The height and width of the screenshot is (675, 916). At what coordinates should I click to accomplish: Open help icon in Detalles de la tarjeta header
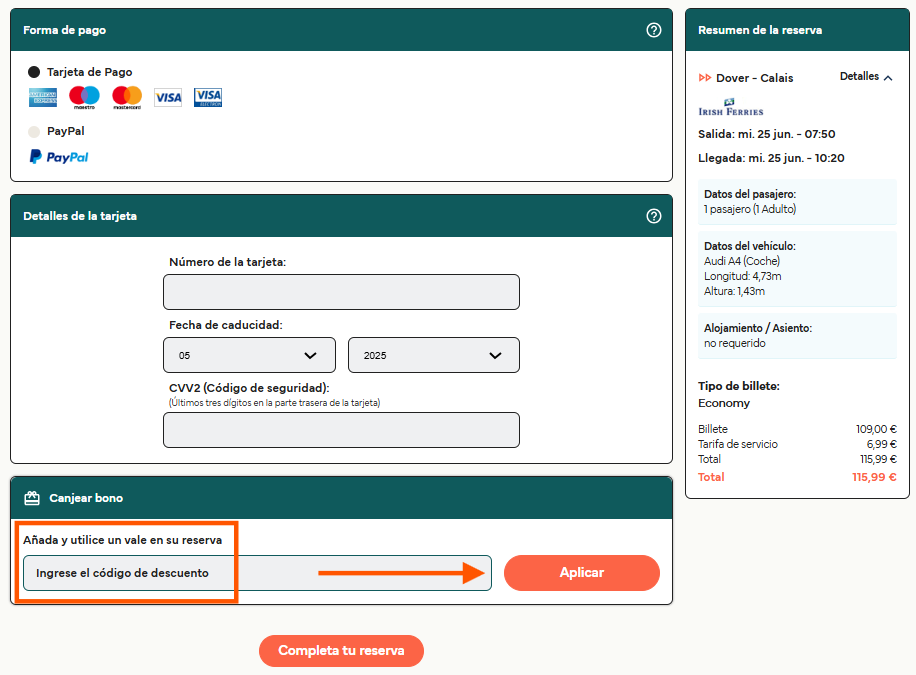click(654, 216)
